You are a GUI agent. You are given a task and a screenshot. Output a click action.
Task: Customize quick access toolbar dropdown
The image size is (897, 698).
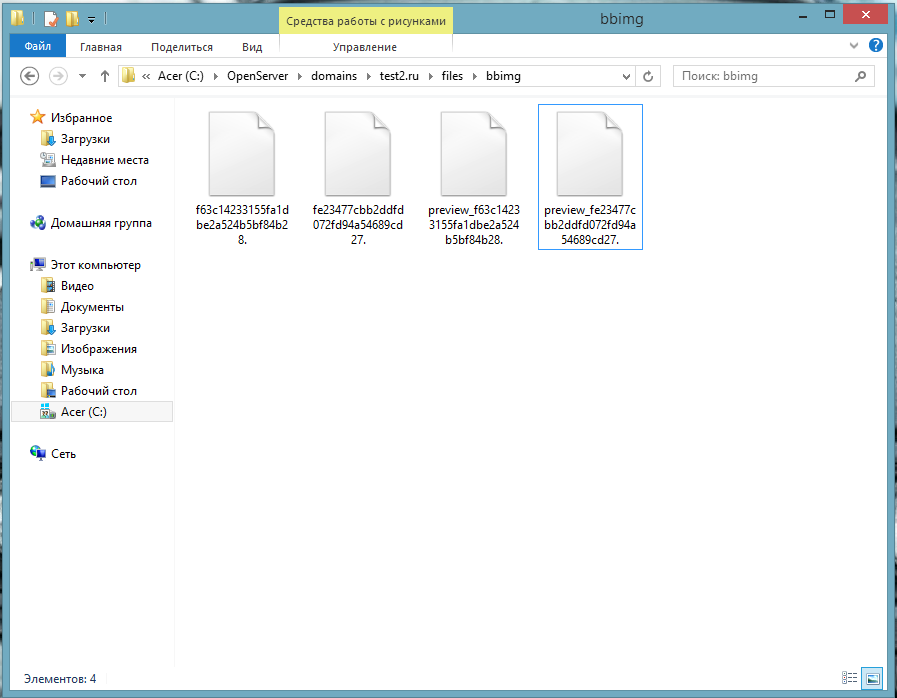pos(91,18)
